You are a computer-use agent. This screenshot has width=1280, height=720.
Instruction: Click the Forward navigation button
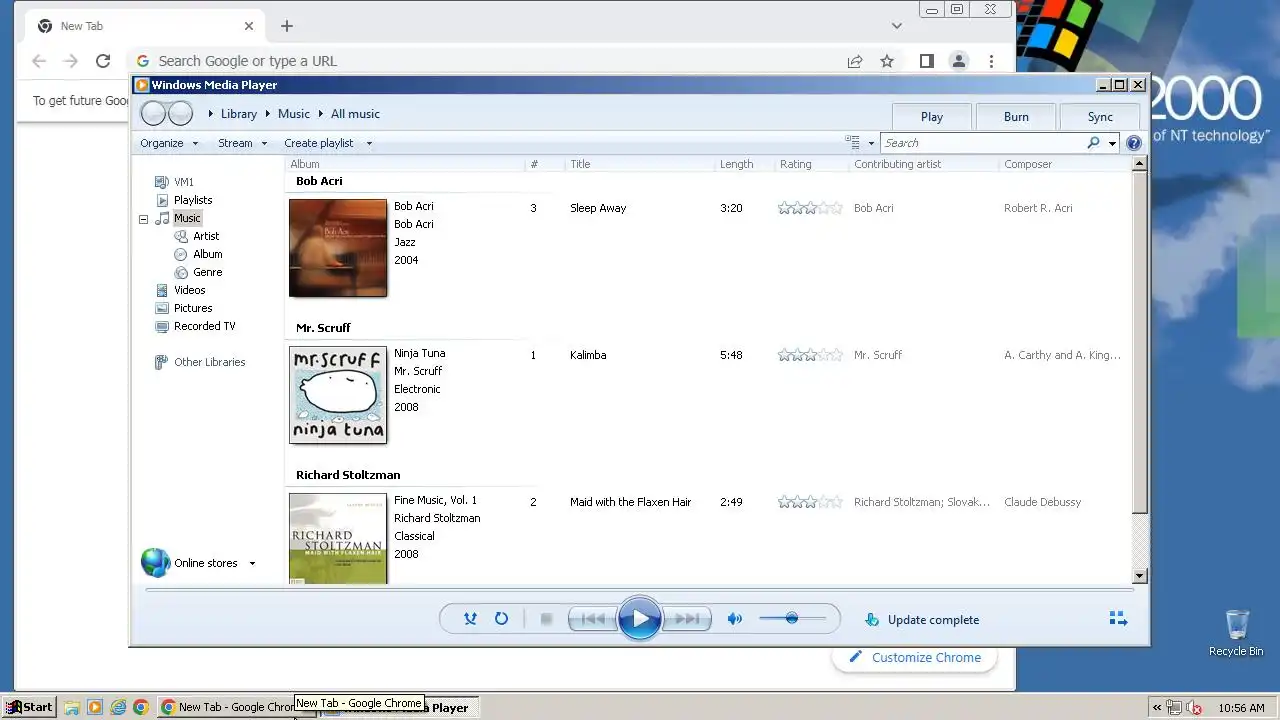(180, 113)
